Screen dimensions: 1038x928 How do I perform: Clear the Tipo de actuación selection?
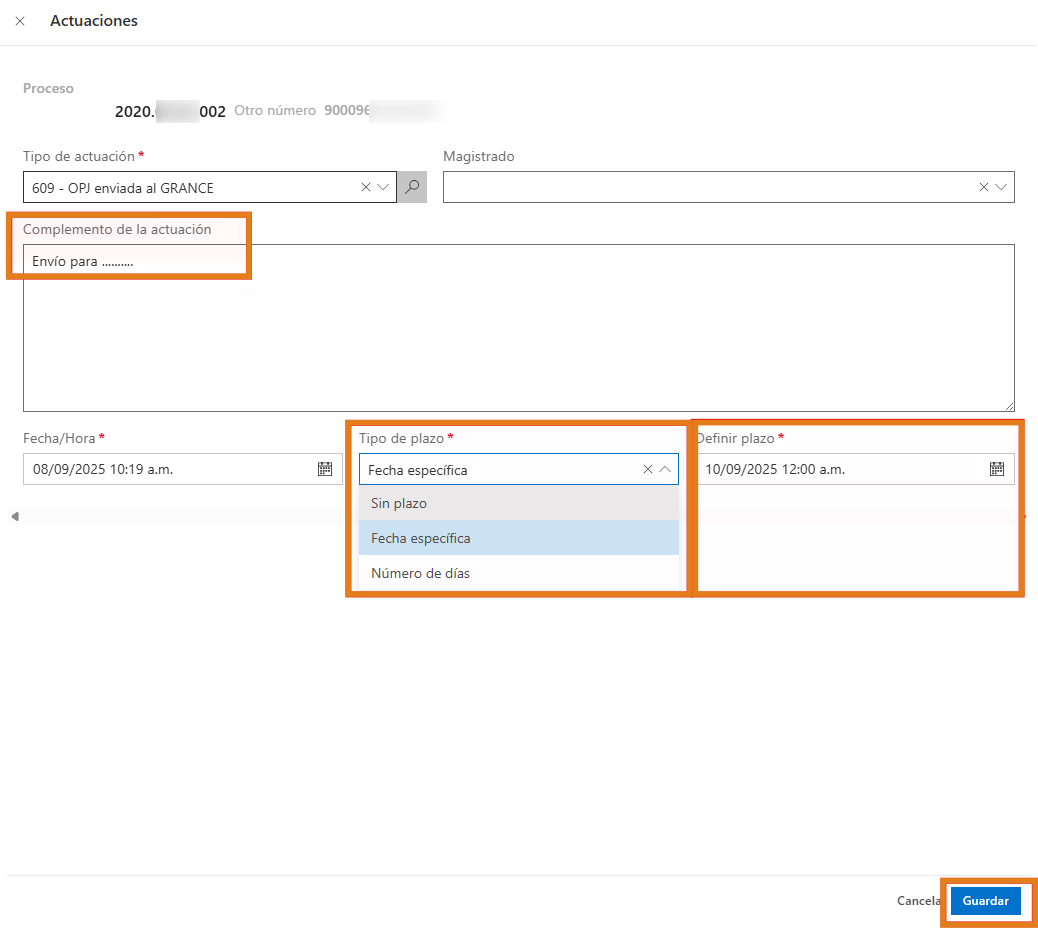[365, 187]
